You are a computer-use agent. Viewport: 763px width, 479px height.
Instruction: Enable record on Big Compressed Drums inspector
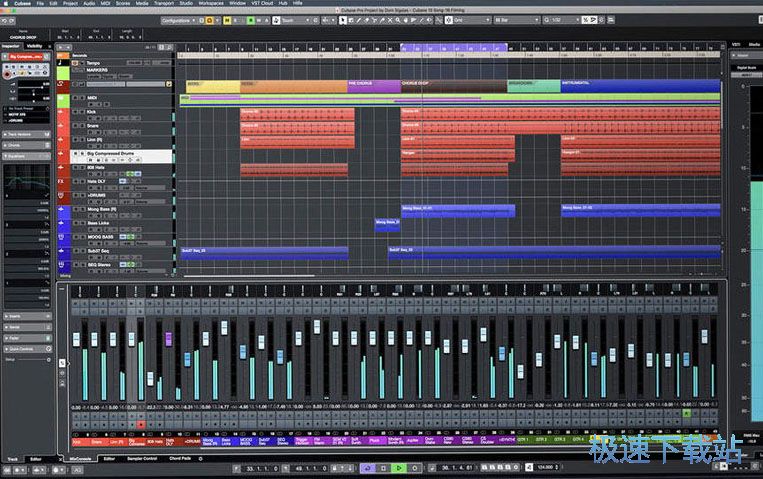pyautogui.click(x=7, y=74)
